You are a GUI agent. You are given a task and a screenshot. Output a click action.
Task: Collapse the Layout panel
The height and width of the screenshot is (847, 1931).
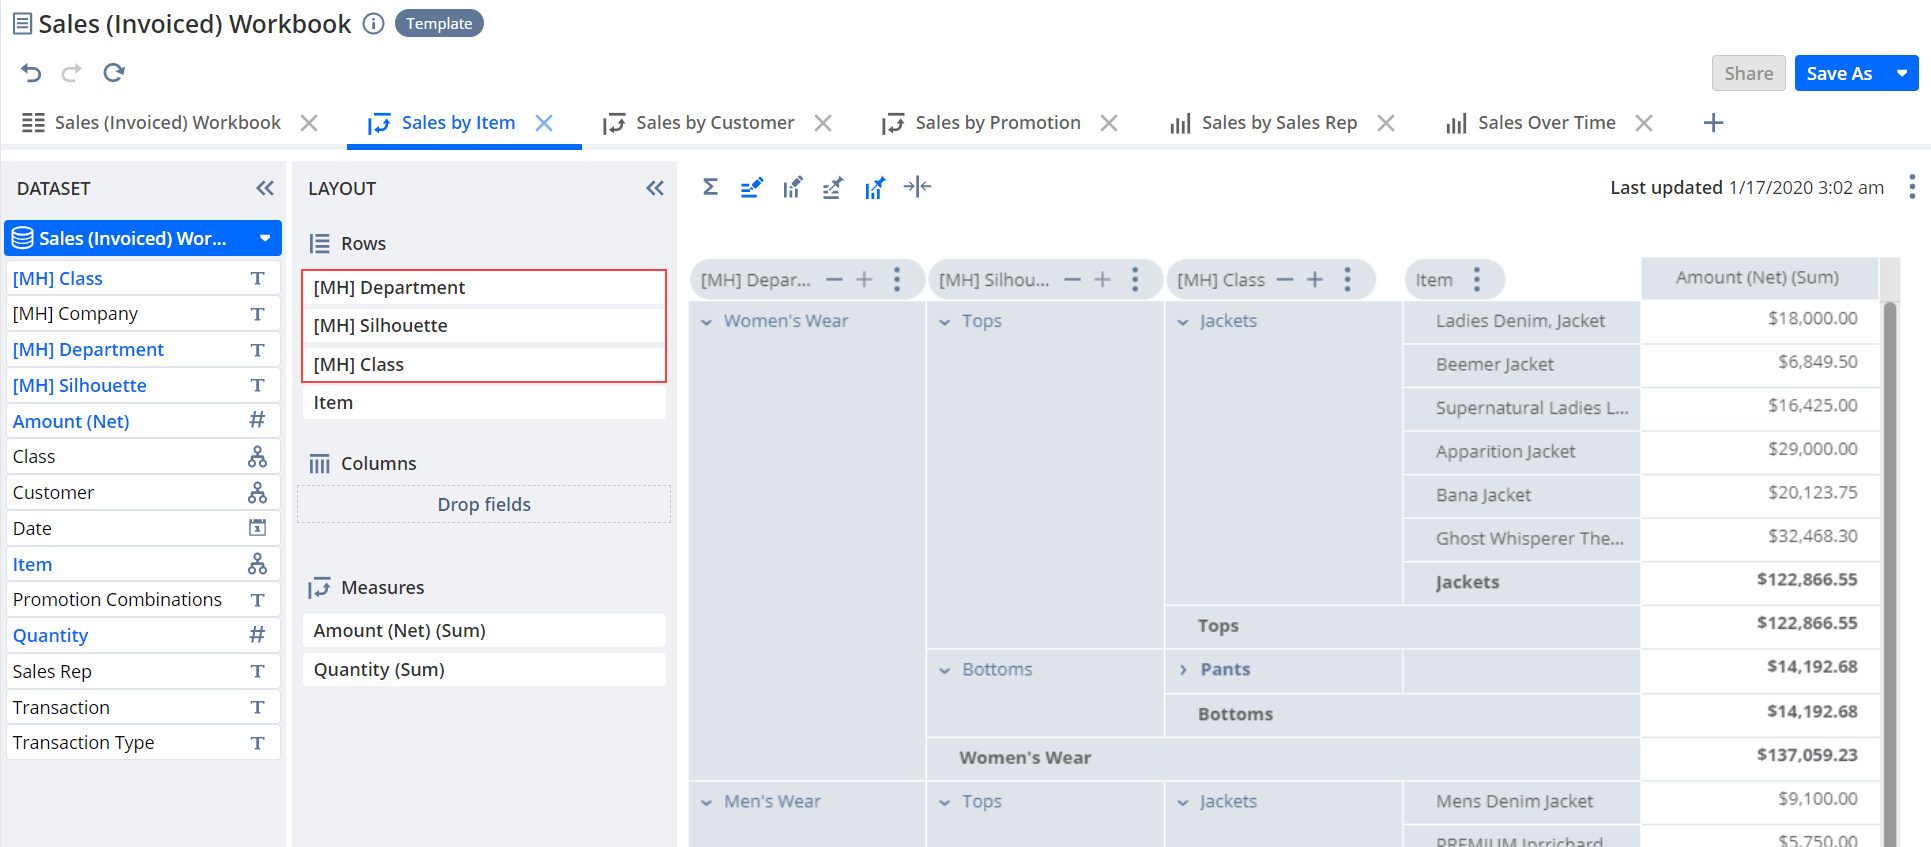(x=655, y=188)
